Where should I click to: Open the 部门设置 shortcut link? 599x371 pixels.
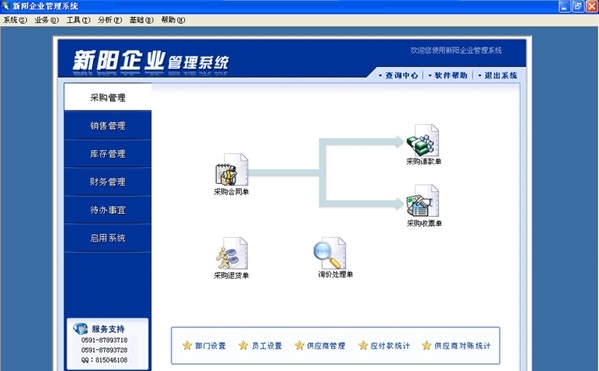[210, 346]
